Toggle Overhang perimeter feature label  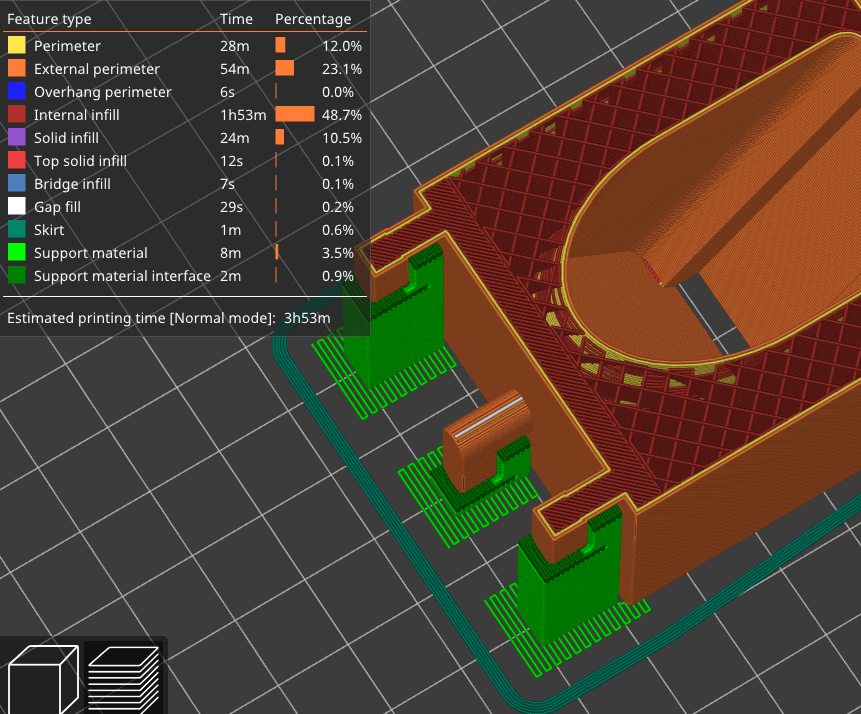coord(103,92)
